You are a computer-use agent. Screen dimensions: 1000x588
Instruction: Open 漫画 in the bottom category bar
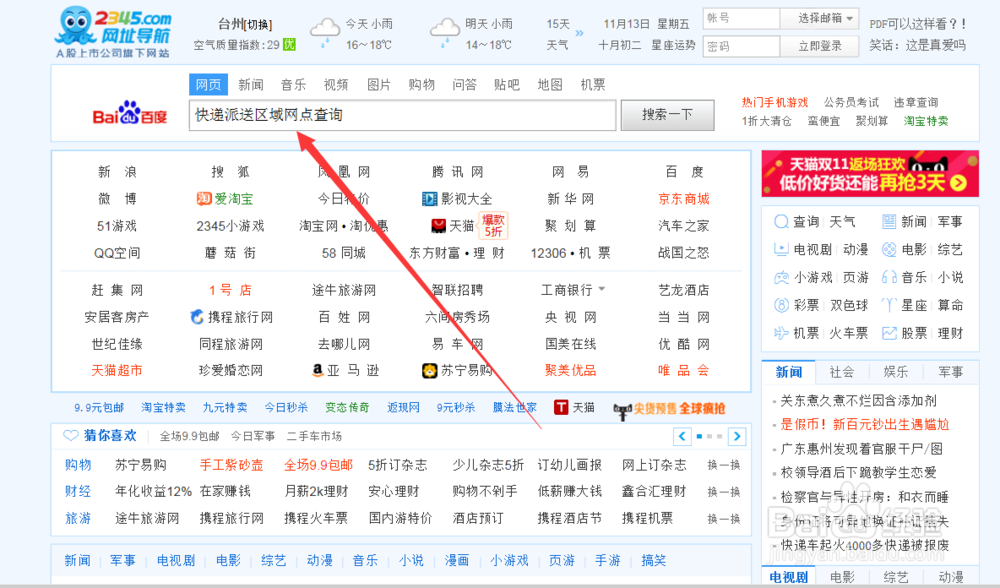(457, 561)
